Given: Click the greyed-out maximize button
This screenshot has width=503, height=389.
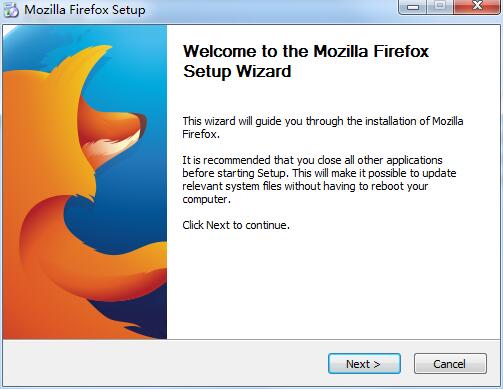Looking at the screenshot, I should click(440, 6).
